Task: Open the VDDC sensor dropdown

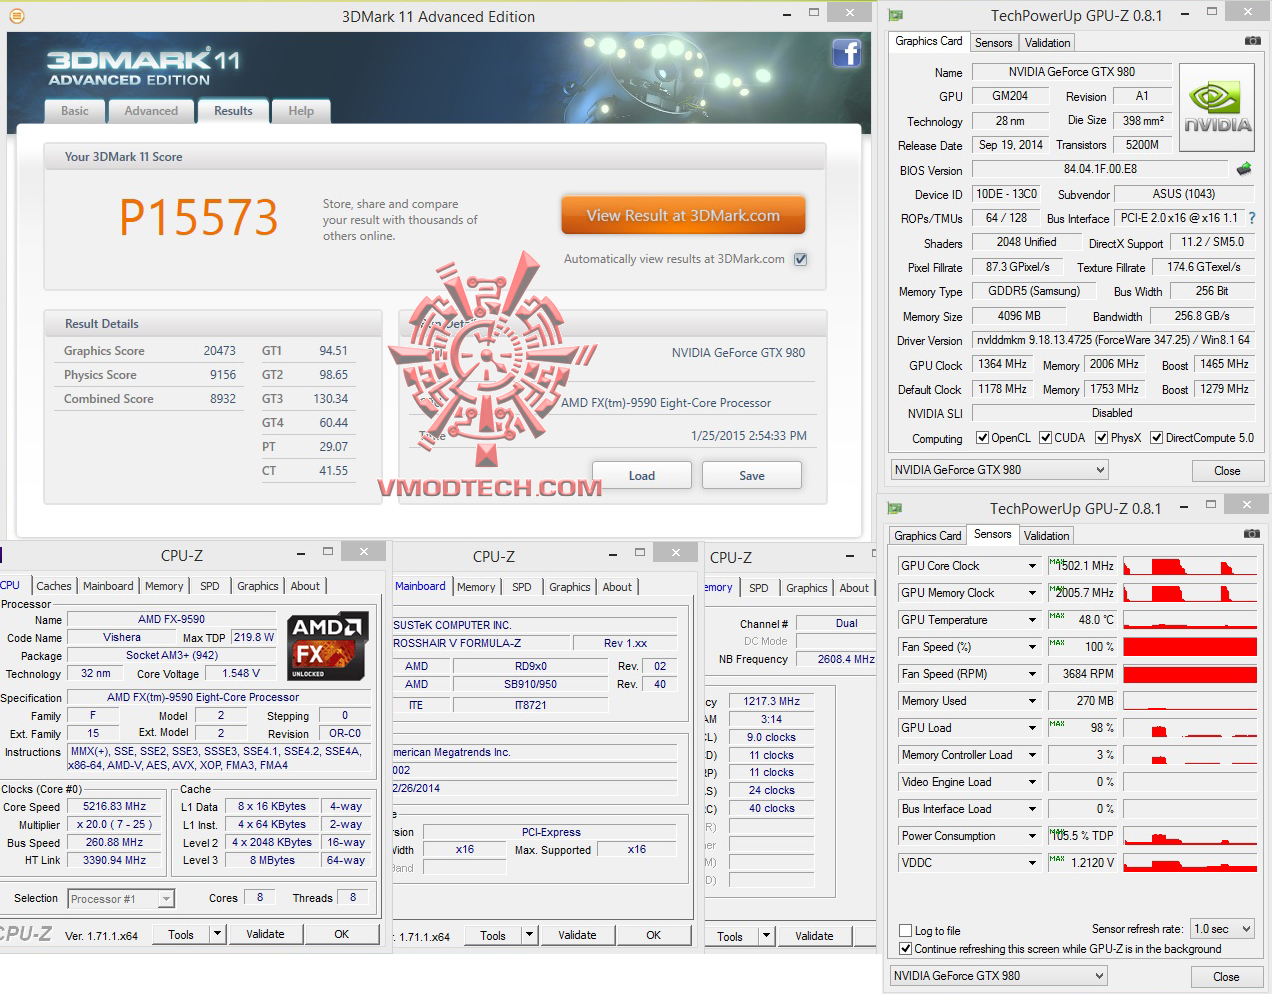Action: [1033, 863]
